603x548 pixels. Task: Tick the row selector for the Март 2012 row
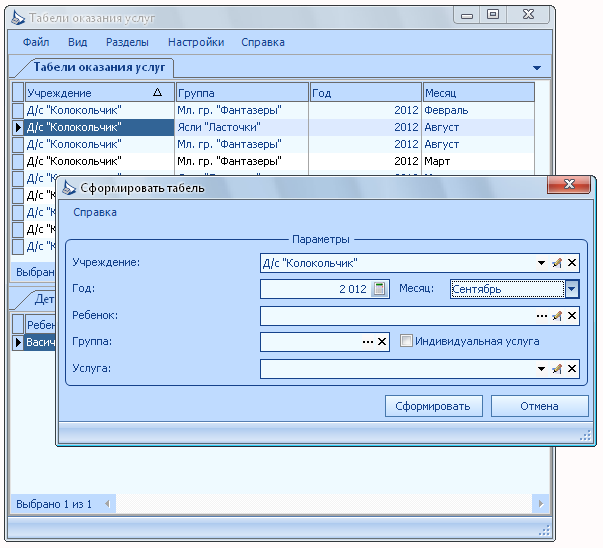point(18,161)
